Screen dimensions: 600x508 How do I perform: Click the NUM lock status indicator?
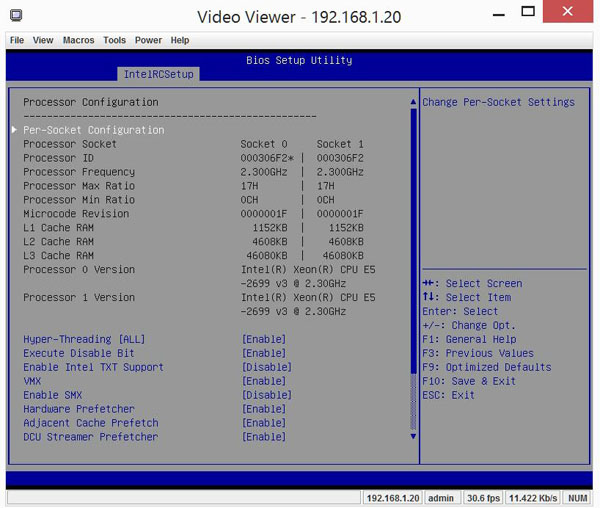[577, 498]
